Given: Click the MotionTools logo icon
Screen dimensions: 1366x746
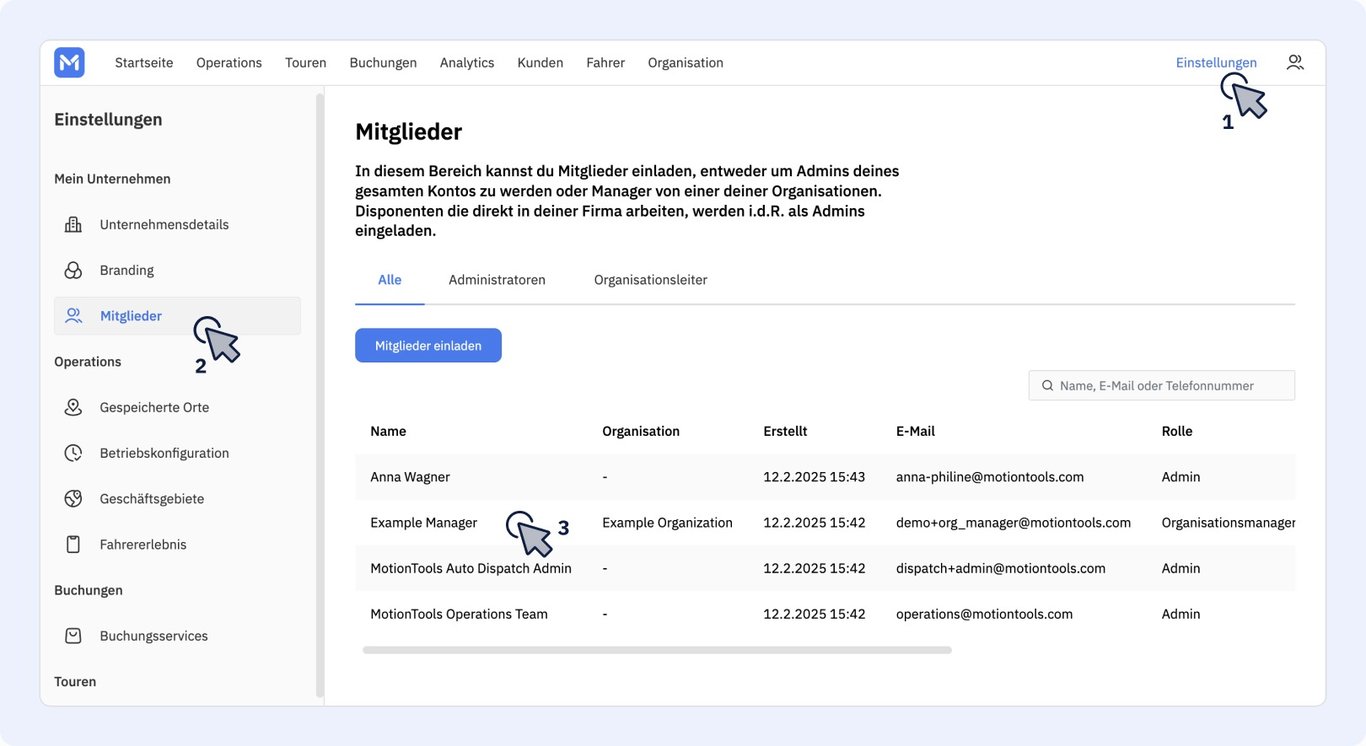Looking at the screenshot, I should coord(69,63).
